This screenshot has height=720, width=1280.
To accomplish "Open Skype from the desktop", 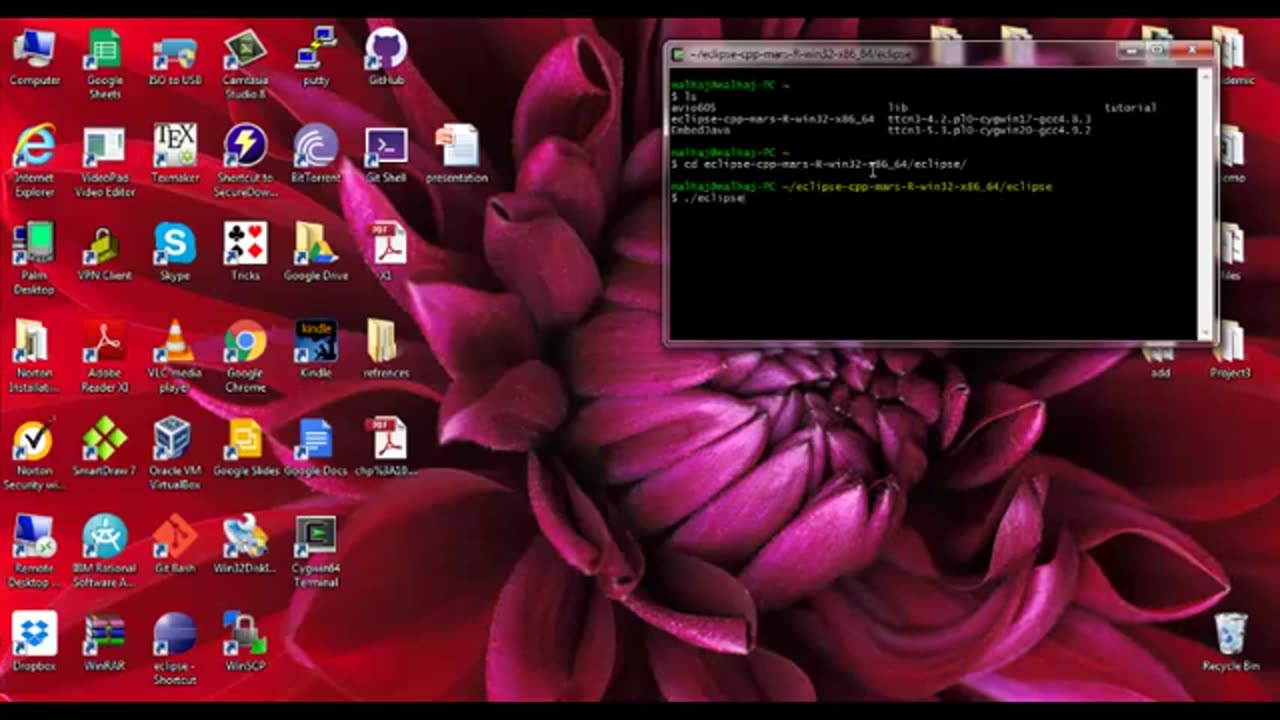I will pyautogui.click(x=175, y=251).
